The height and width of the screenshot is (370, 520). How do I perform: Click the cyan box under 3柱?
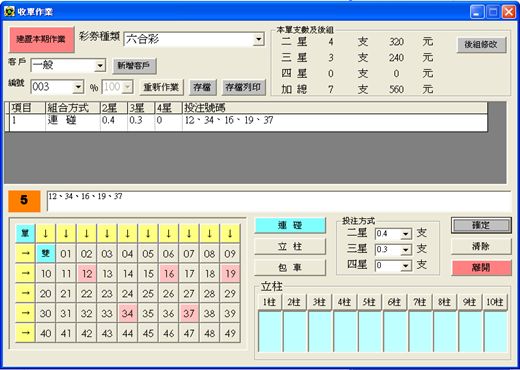(320, 332)
